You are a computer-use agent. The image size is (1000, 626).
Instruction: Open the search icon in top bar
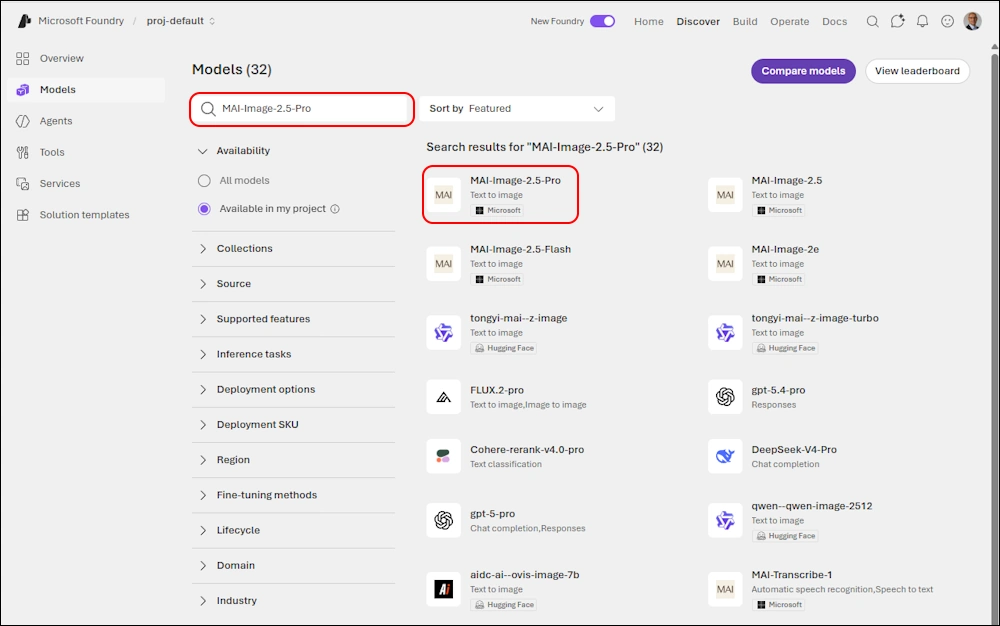pos(872,21)
